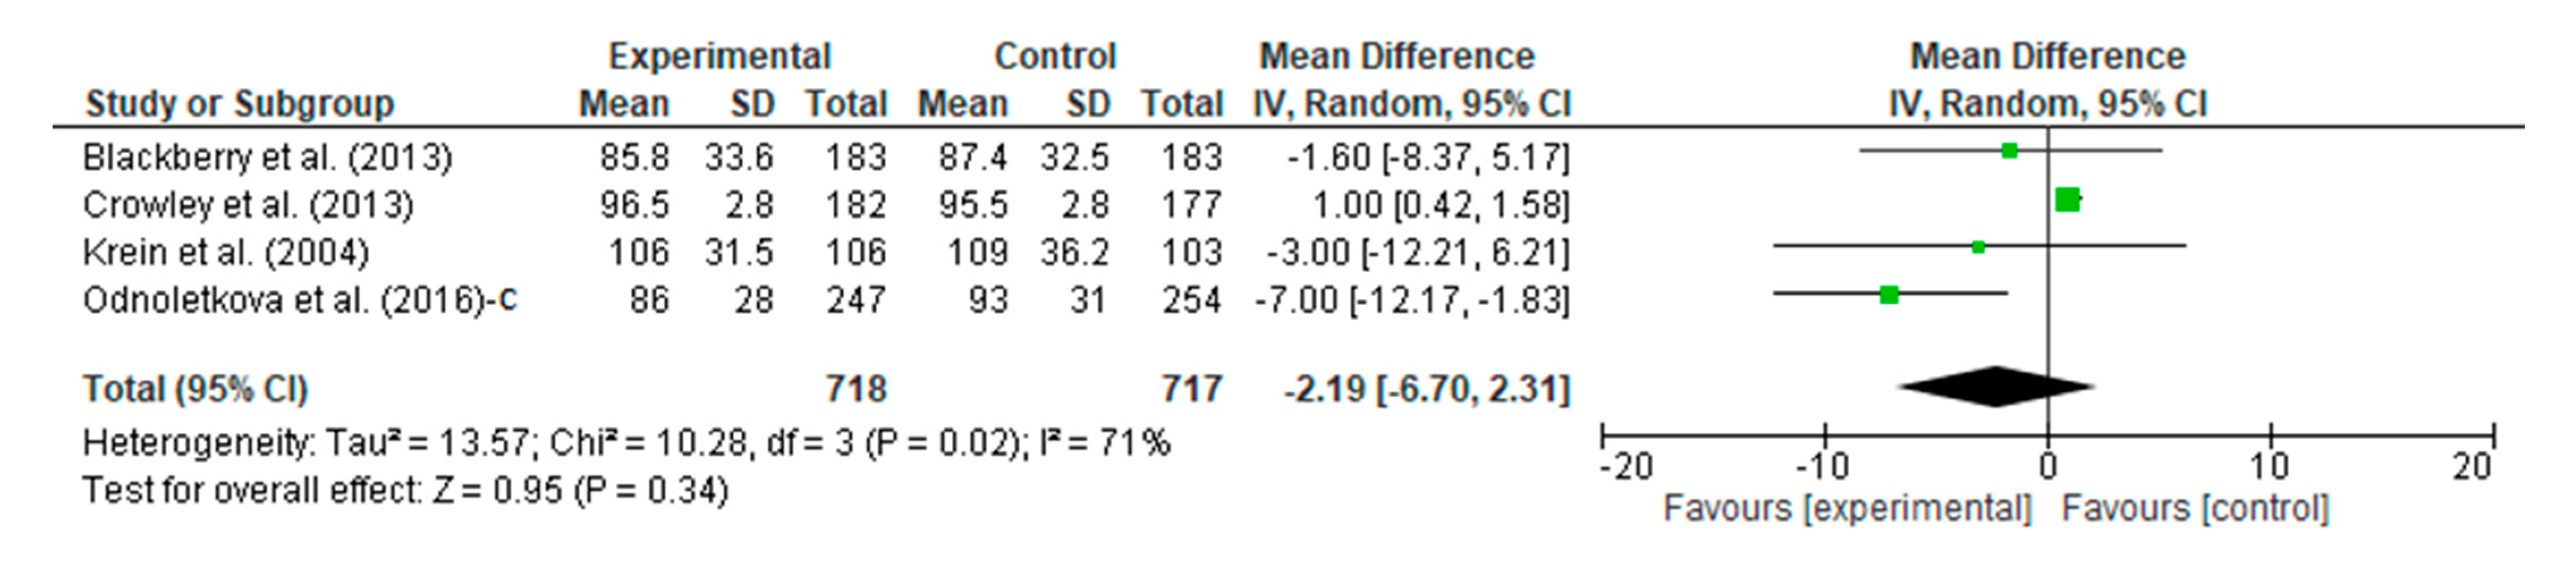Select the small green marker for Krein study
2576x568 pixels.
point(1978,247)
